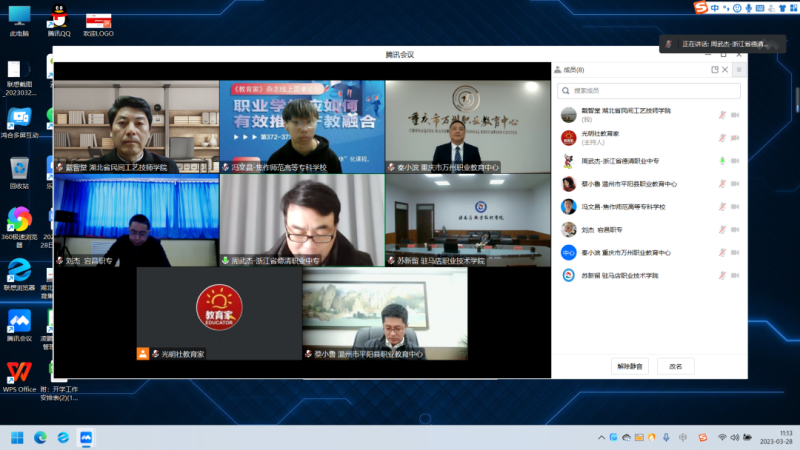The image size is (800, 450).
Task: Click Sogou input method S logo
Action: click(701, 7)
